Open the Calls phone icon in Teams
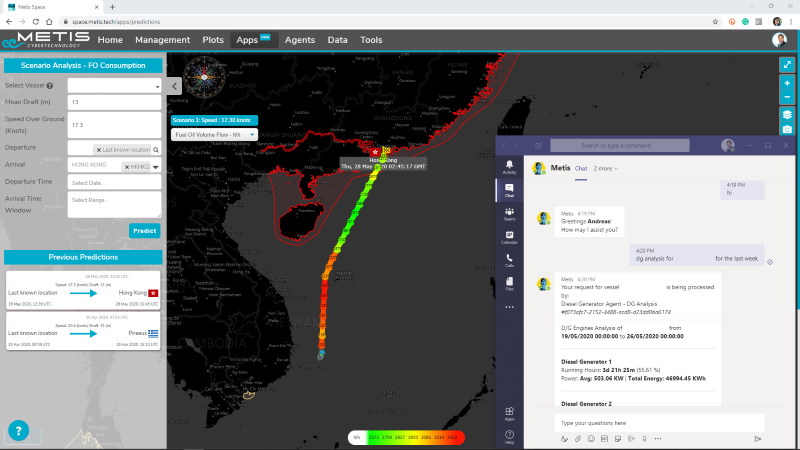Image resolution: width=800 pixels, height=450 pixels. [509, 260]
